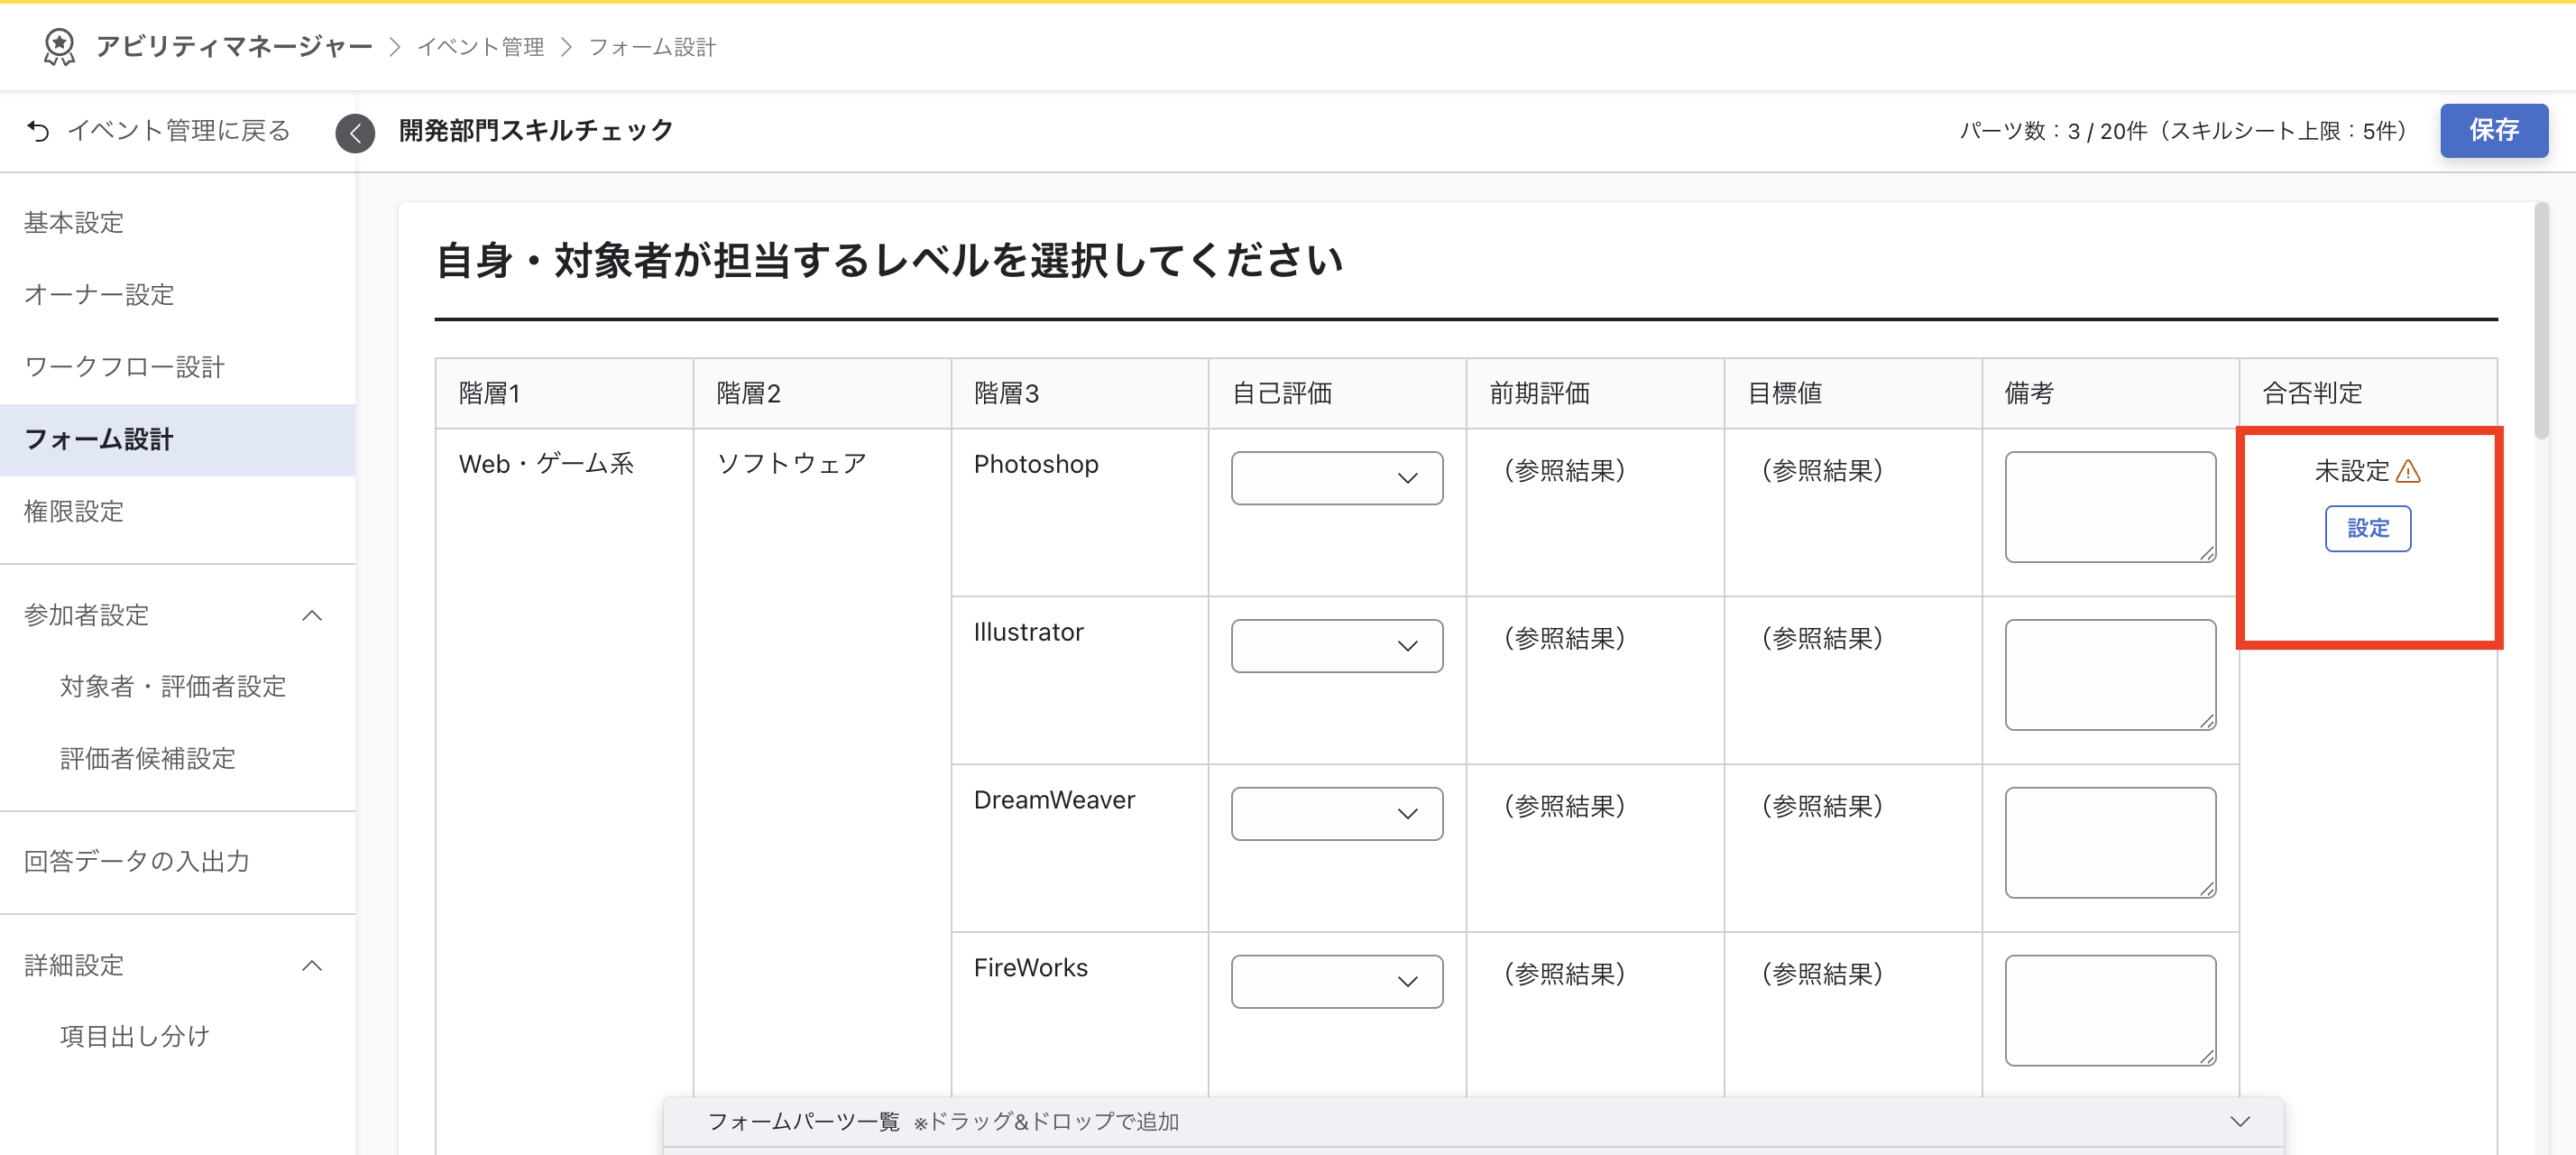
Task: Collapse the 参加者設定 section chevron
Action: coord(312,615)
